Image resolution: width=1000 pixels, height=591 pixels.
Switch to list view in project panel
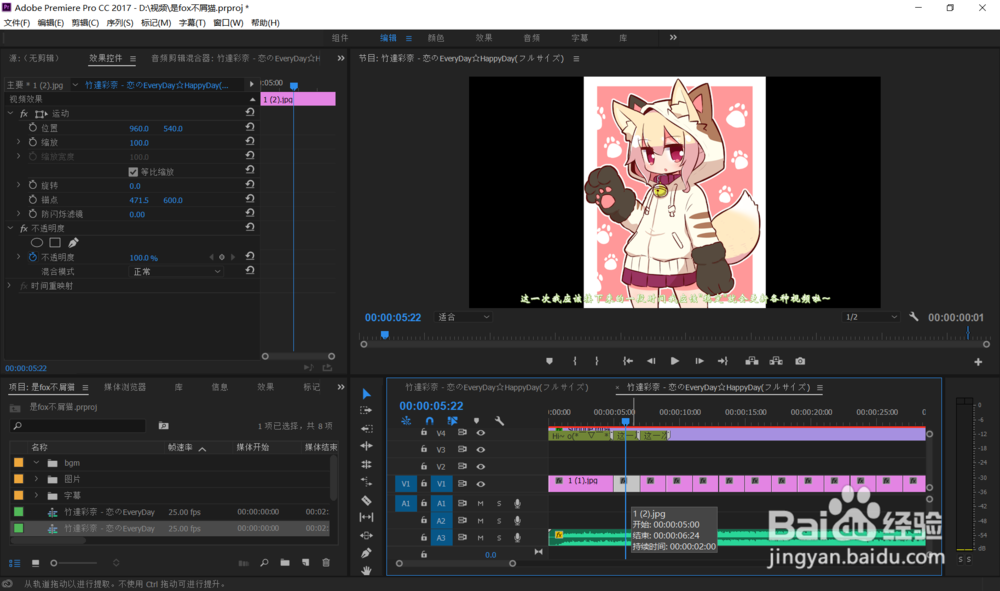click(14, 563)
